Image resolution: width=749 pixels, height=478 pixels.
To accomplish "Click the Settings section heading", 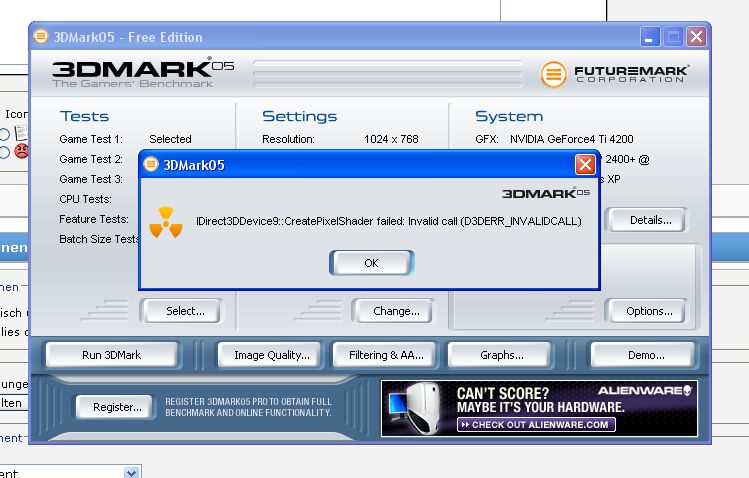I will [300, 116].
